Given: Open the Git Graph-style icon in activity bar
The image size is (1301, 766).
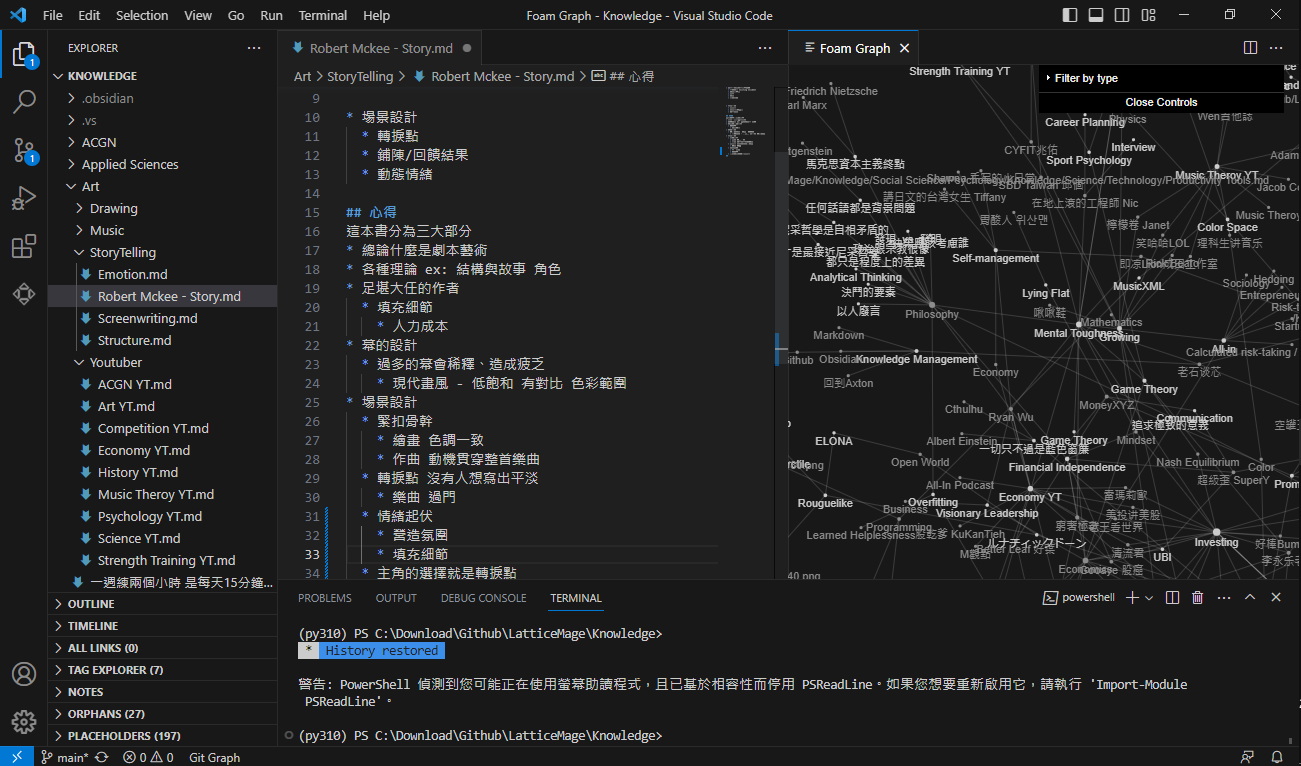Looking at the screenshot, I should pos(24,294).
